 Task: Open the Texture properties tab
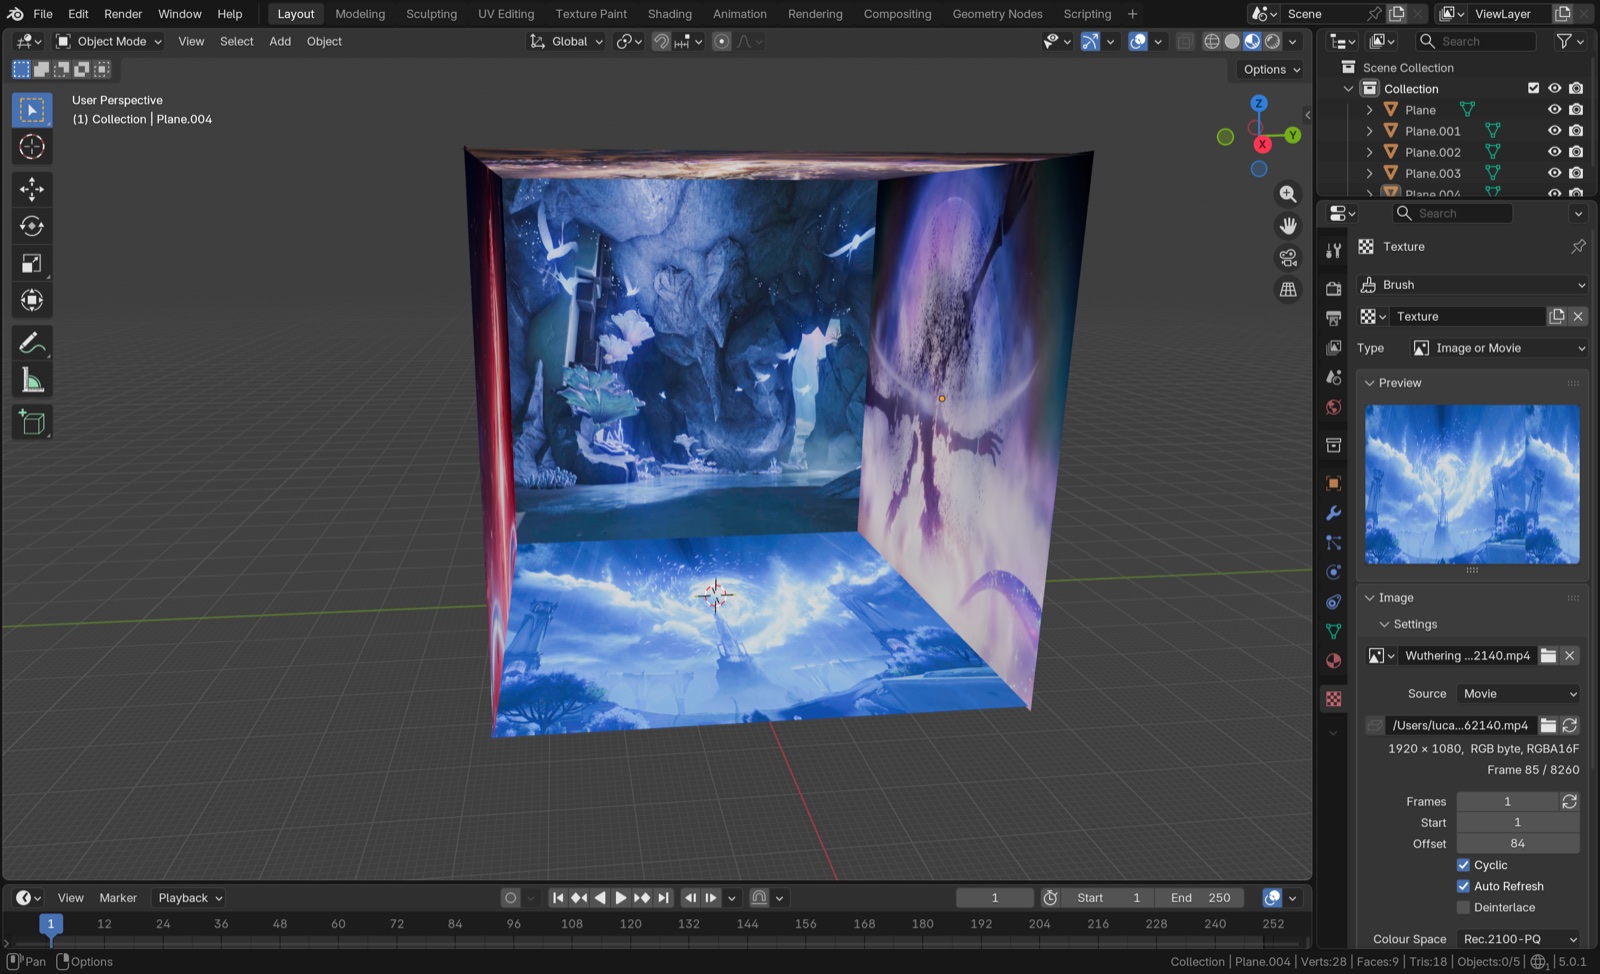(x=1333, y=699)
